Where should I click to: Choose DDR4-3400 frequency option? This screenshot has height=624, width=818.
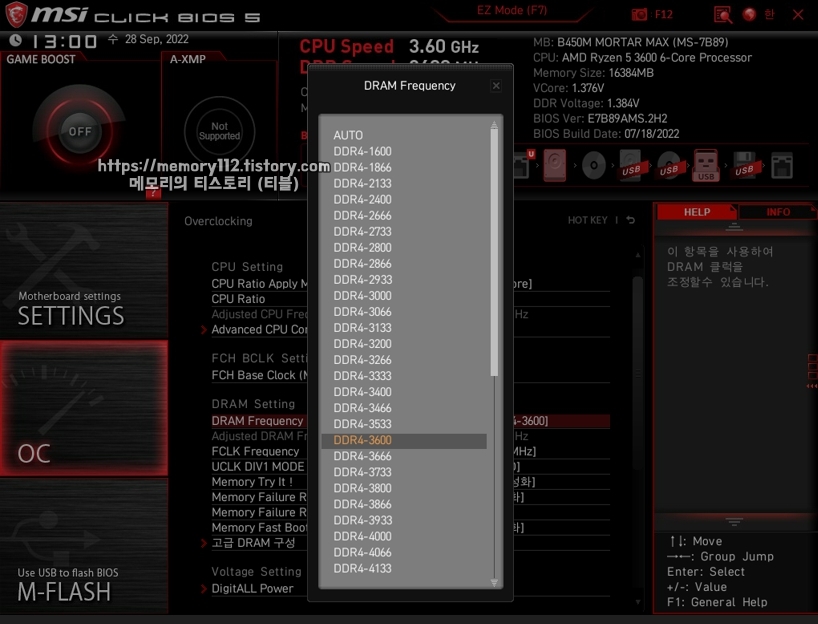(x=363, y=392)
